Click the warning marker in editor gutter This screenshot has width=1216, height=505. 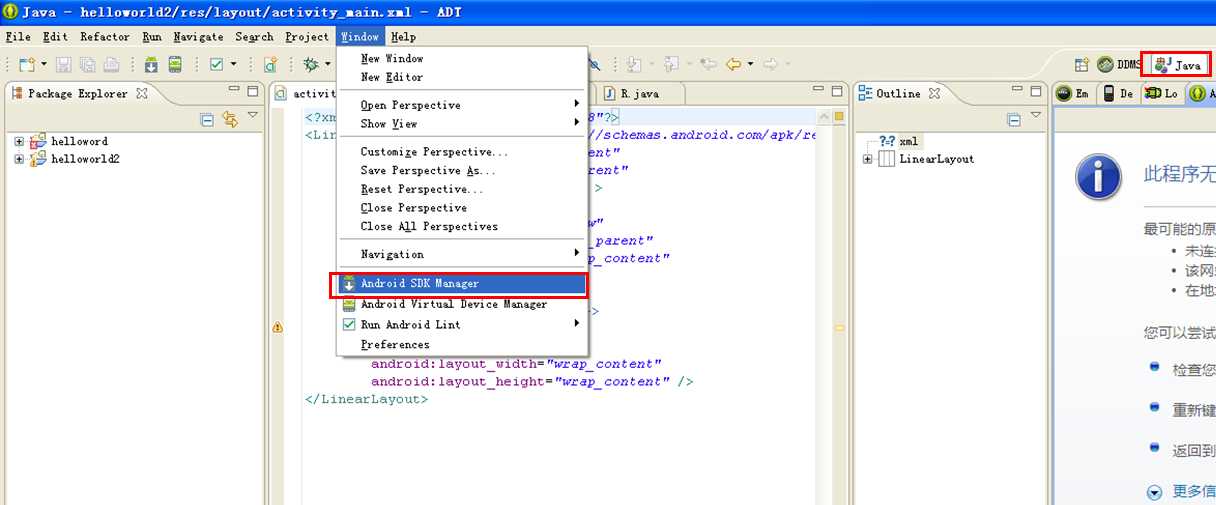[277, 327]
